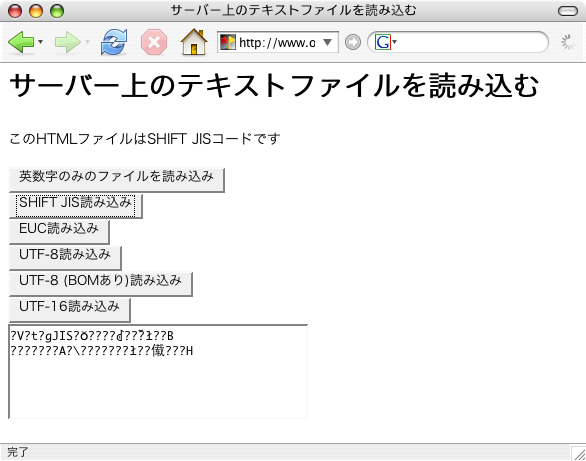Click the UTF-16読み込み button
The width and height of the screenshot is (586, 461).
[70, 310]
